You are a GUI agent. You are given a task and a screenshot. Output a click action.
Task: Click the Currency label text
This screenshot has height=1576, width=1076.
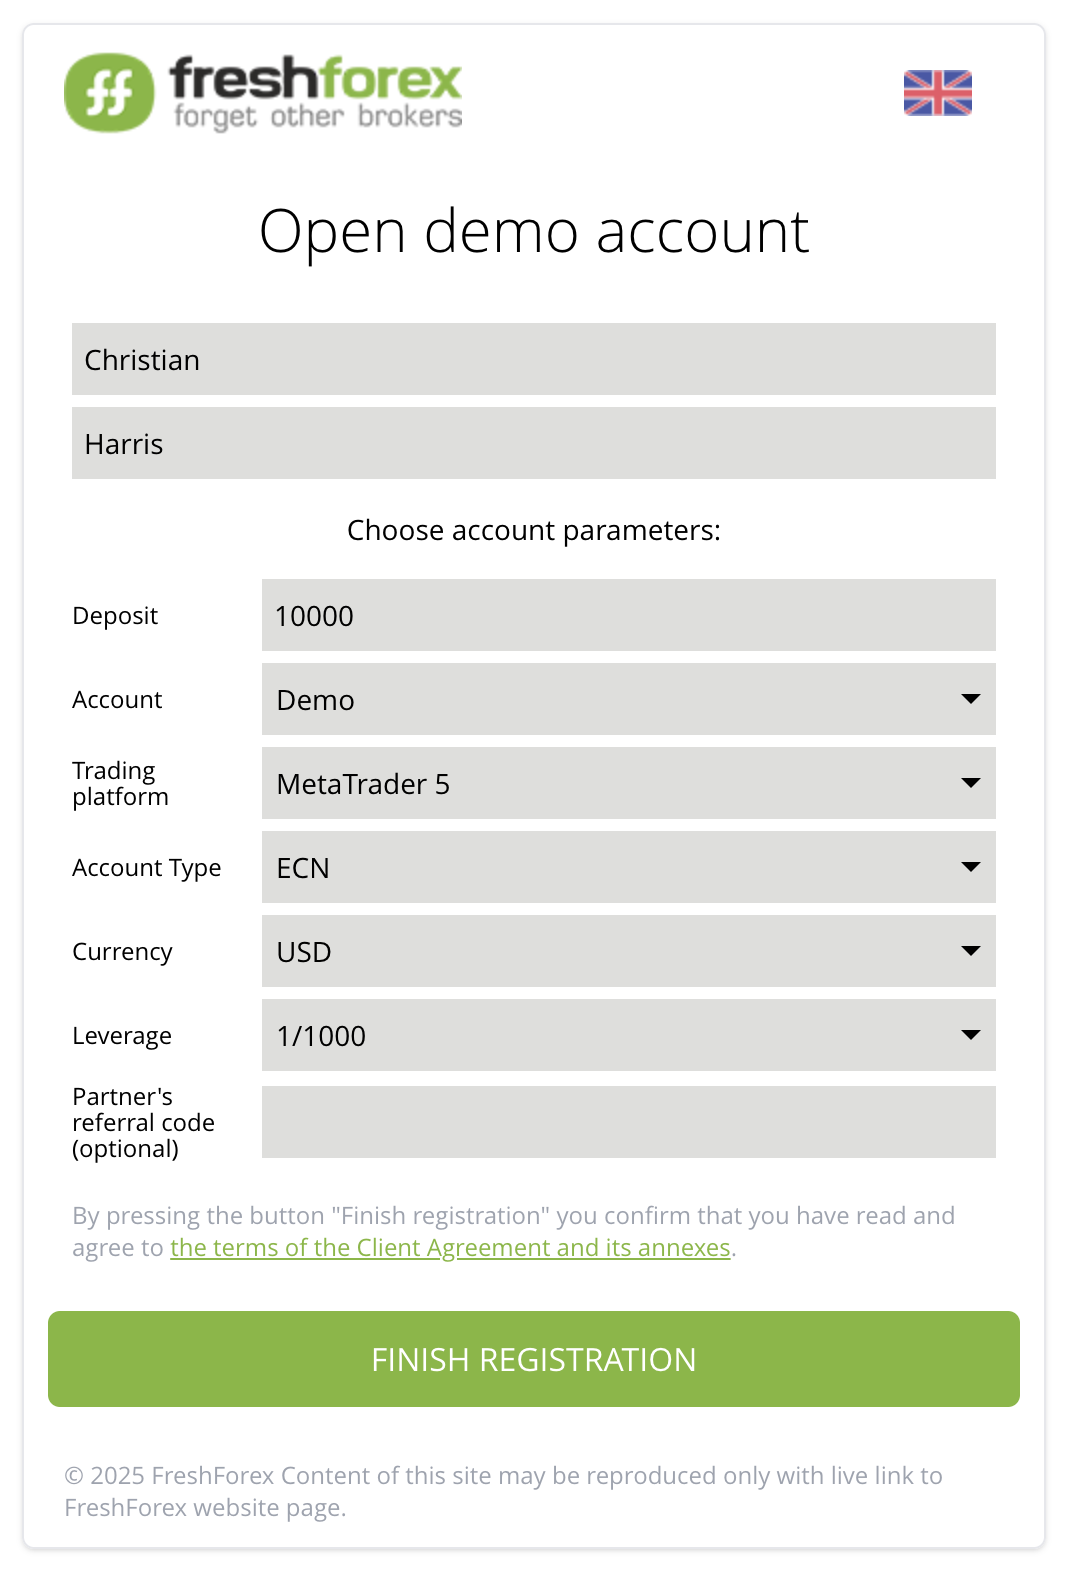tap(122, 952)
